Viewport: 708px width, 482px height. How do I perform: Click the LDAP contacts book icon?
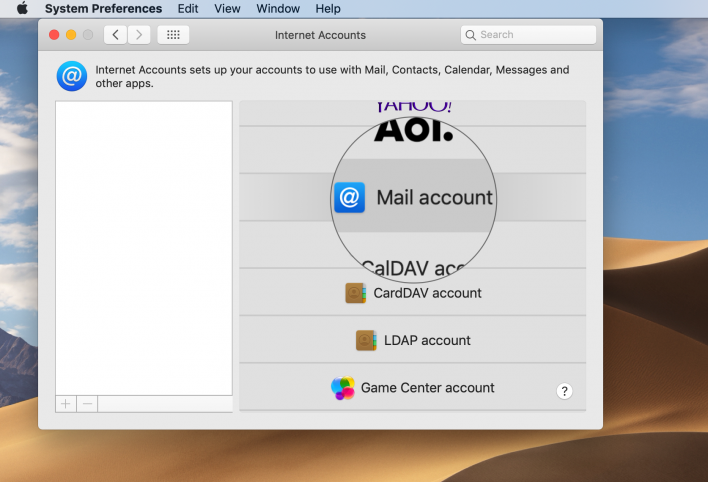click(x=366, y=340)
